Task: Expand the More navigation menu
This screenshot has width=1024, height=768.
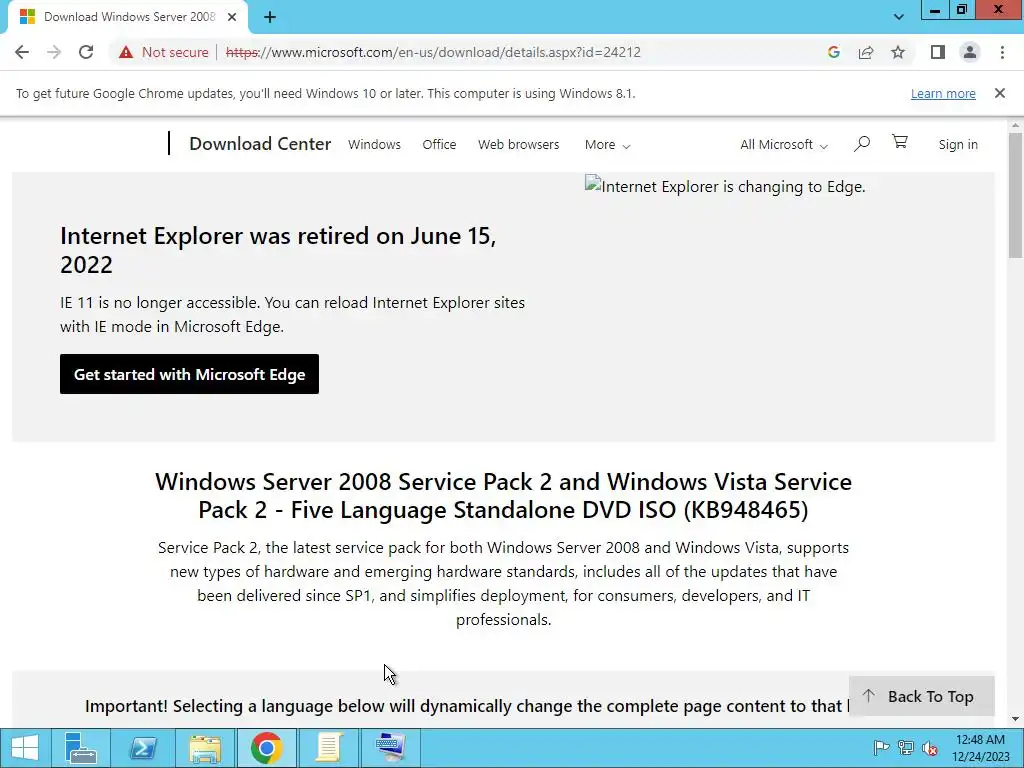Action: (607, 144)
